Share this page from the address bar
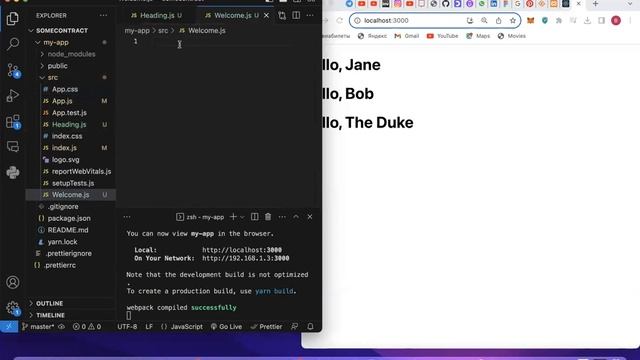This screenshot has height=360, width=640. click(x=498, y=20)
